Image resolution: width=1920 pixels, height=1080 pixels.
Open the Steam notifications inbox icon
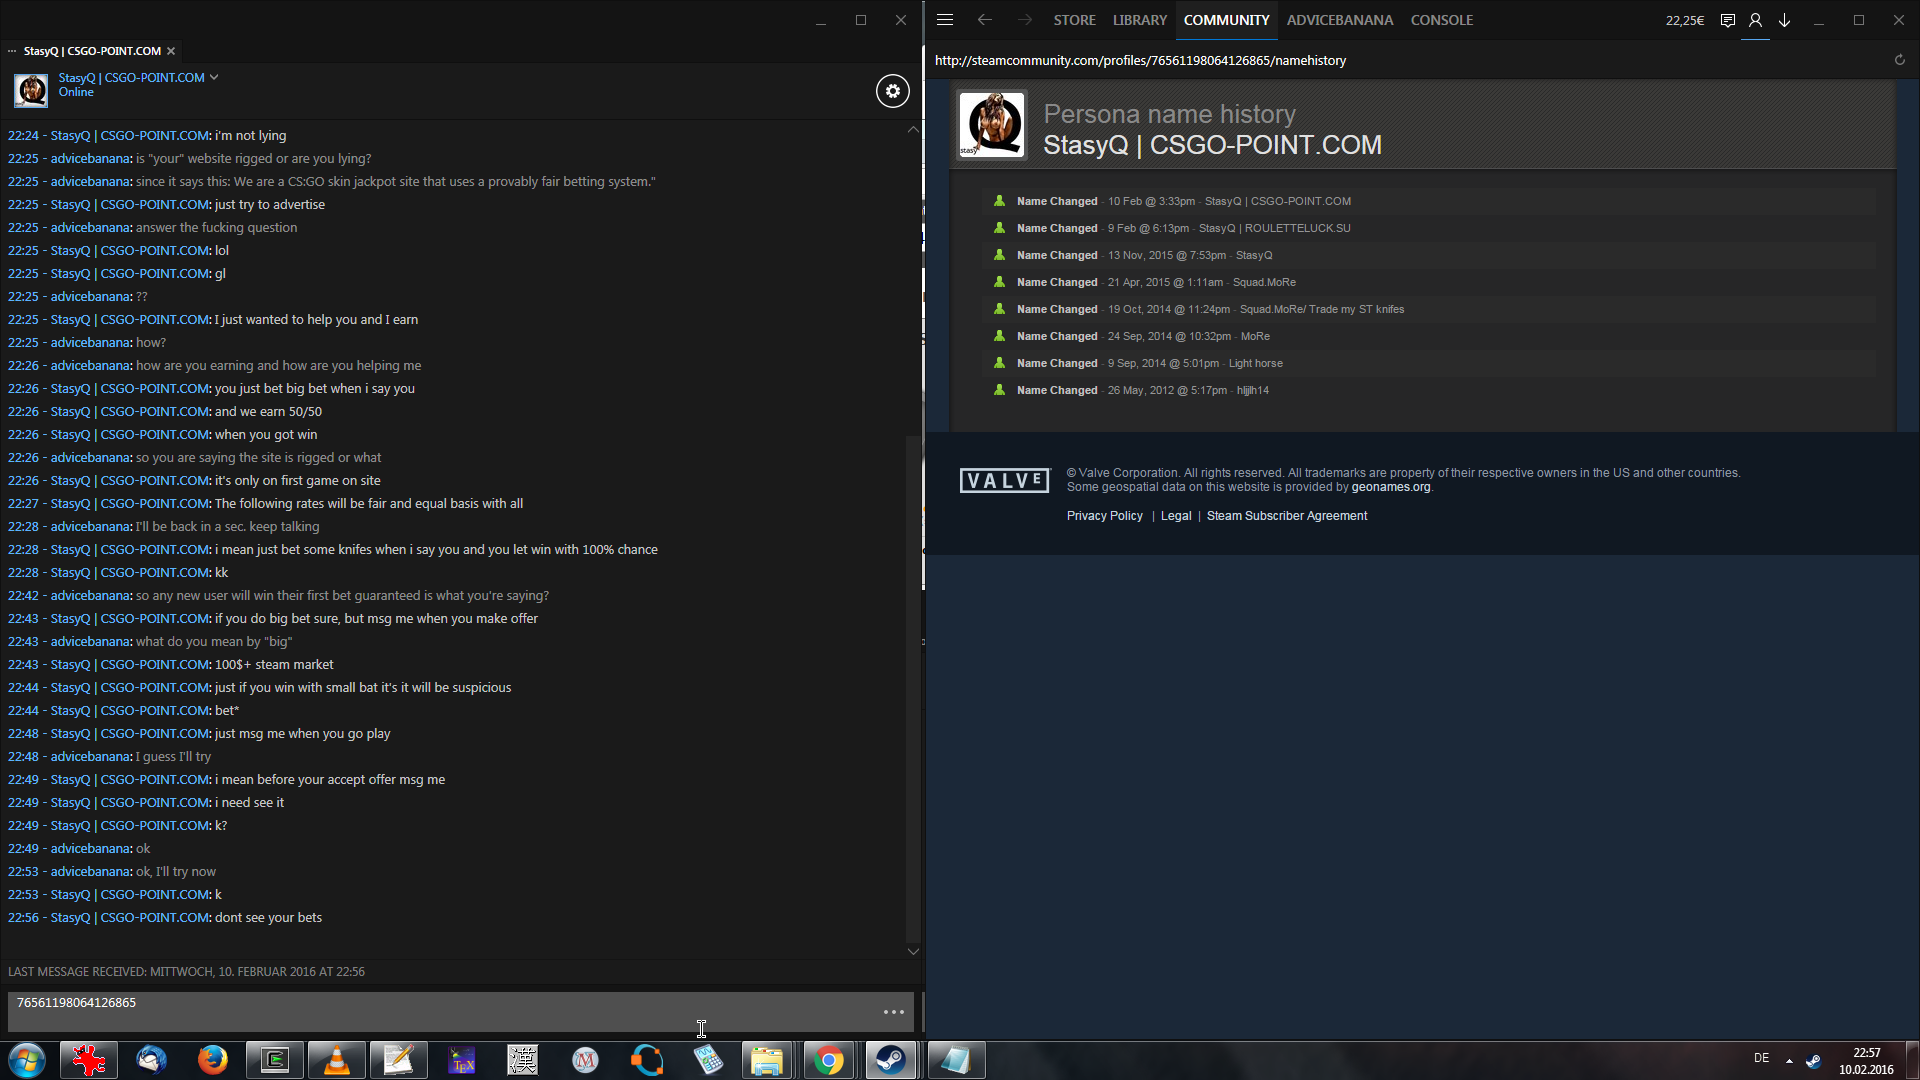(x=1727, y=20)
